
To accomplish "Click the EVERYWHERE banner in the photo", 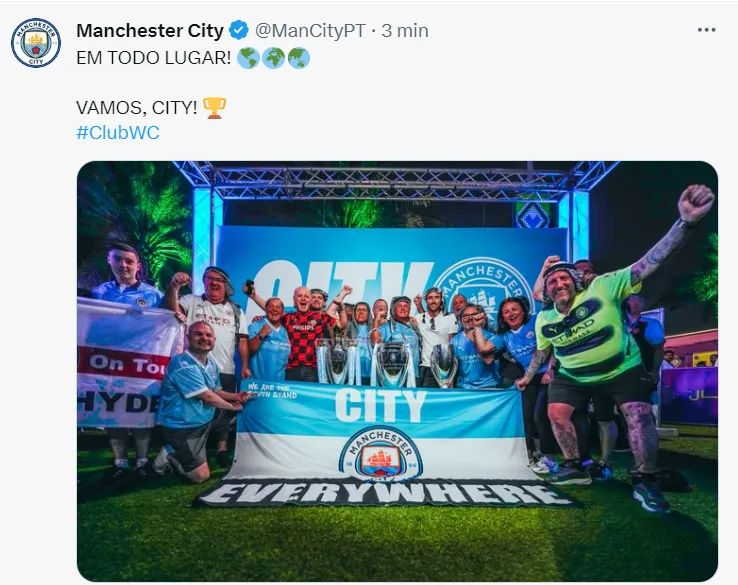I will pyautogui.click(x=389, y=494).
